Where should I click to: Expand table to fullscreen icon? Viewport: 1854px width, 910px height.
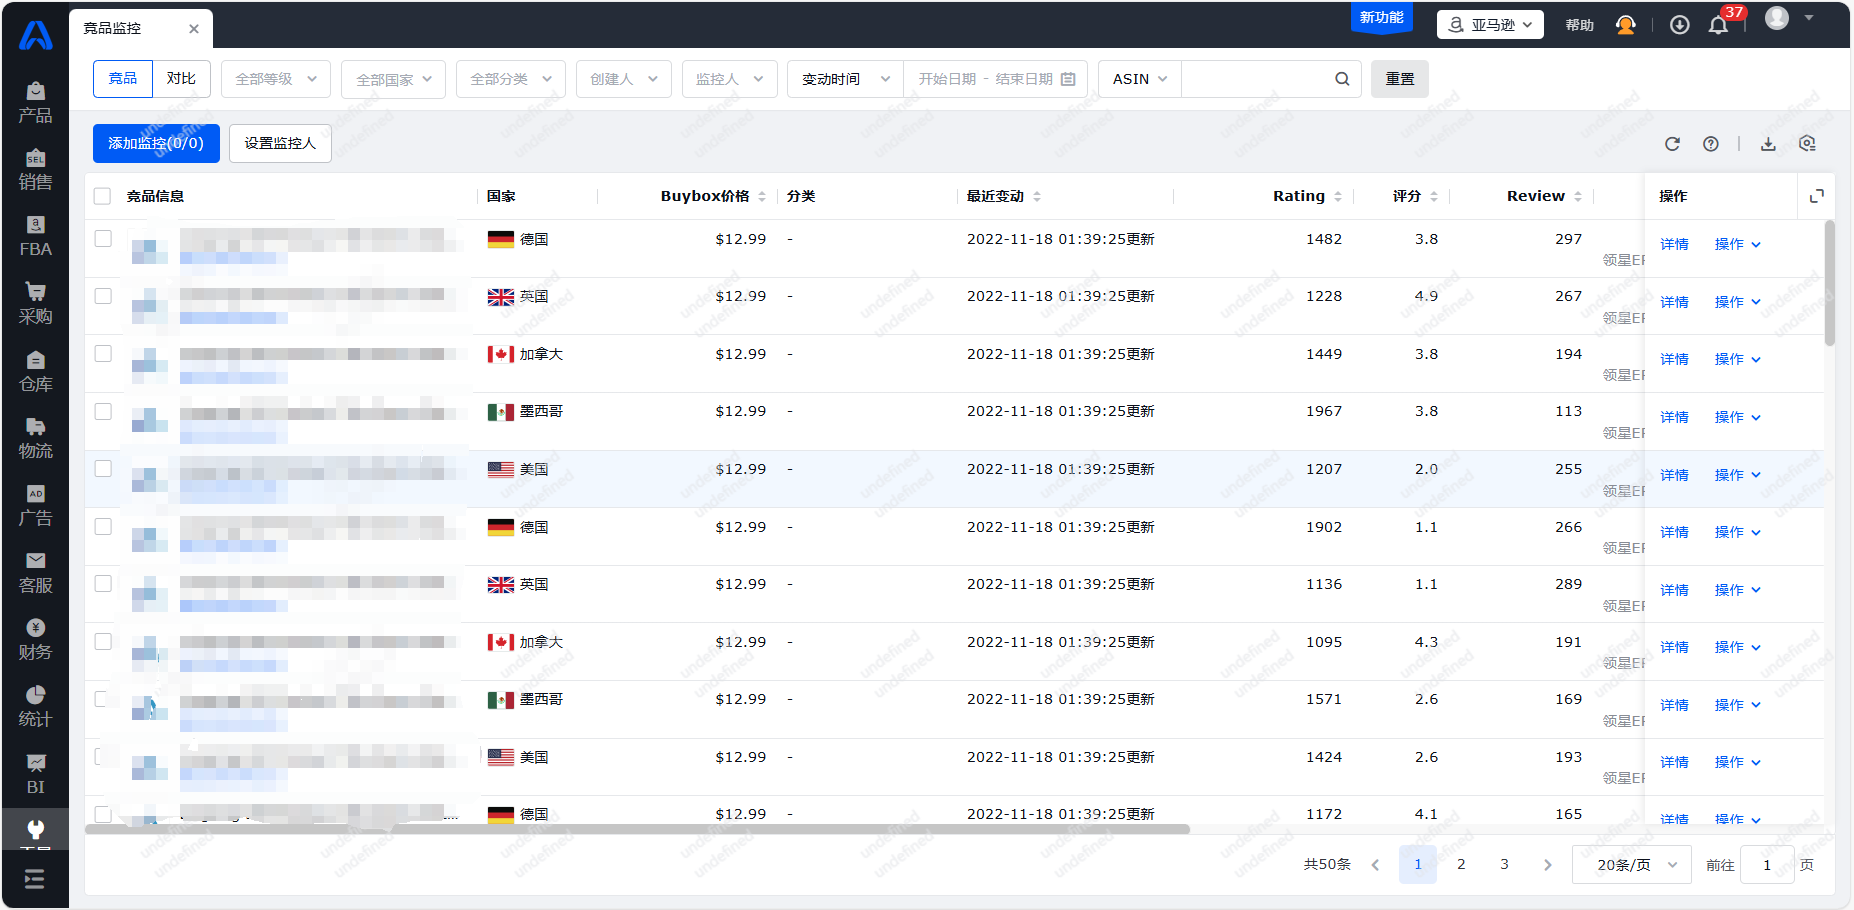[x=1817, y=196]
